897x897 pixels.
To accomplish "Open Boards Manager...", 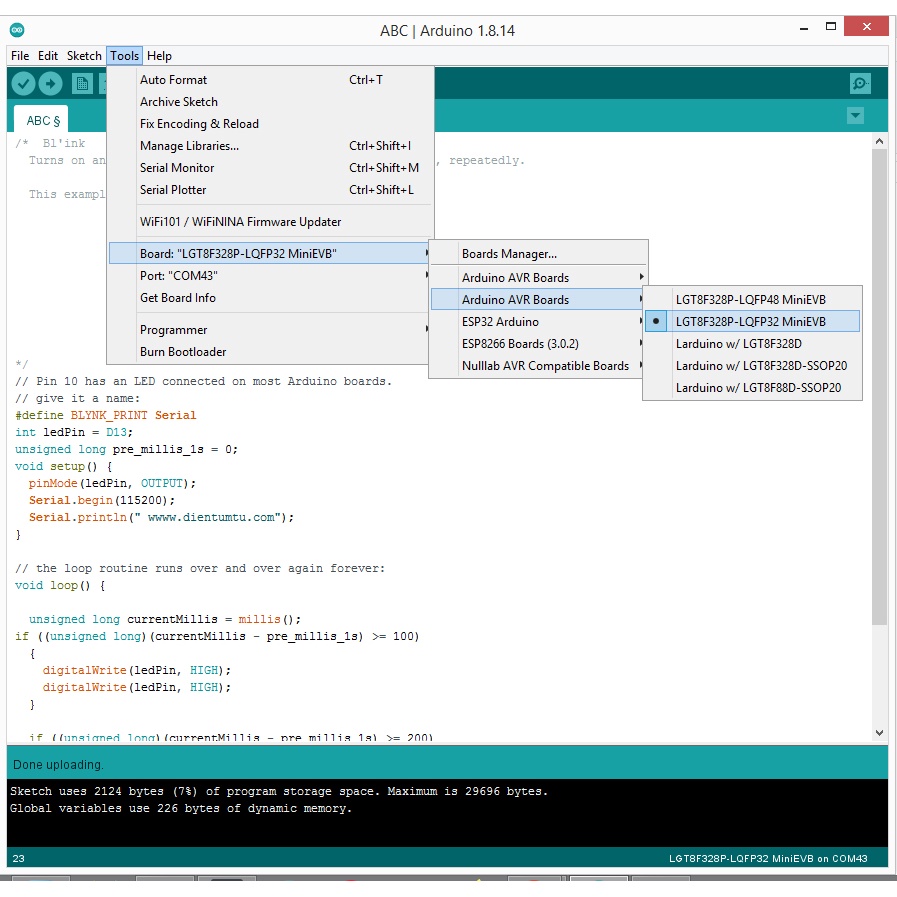I will coord(509,254).
